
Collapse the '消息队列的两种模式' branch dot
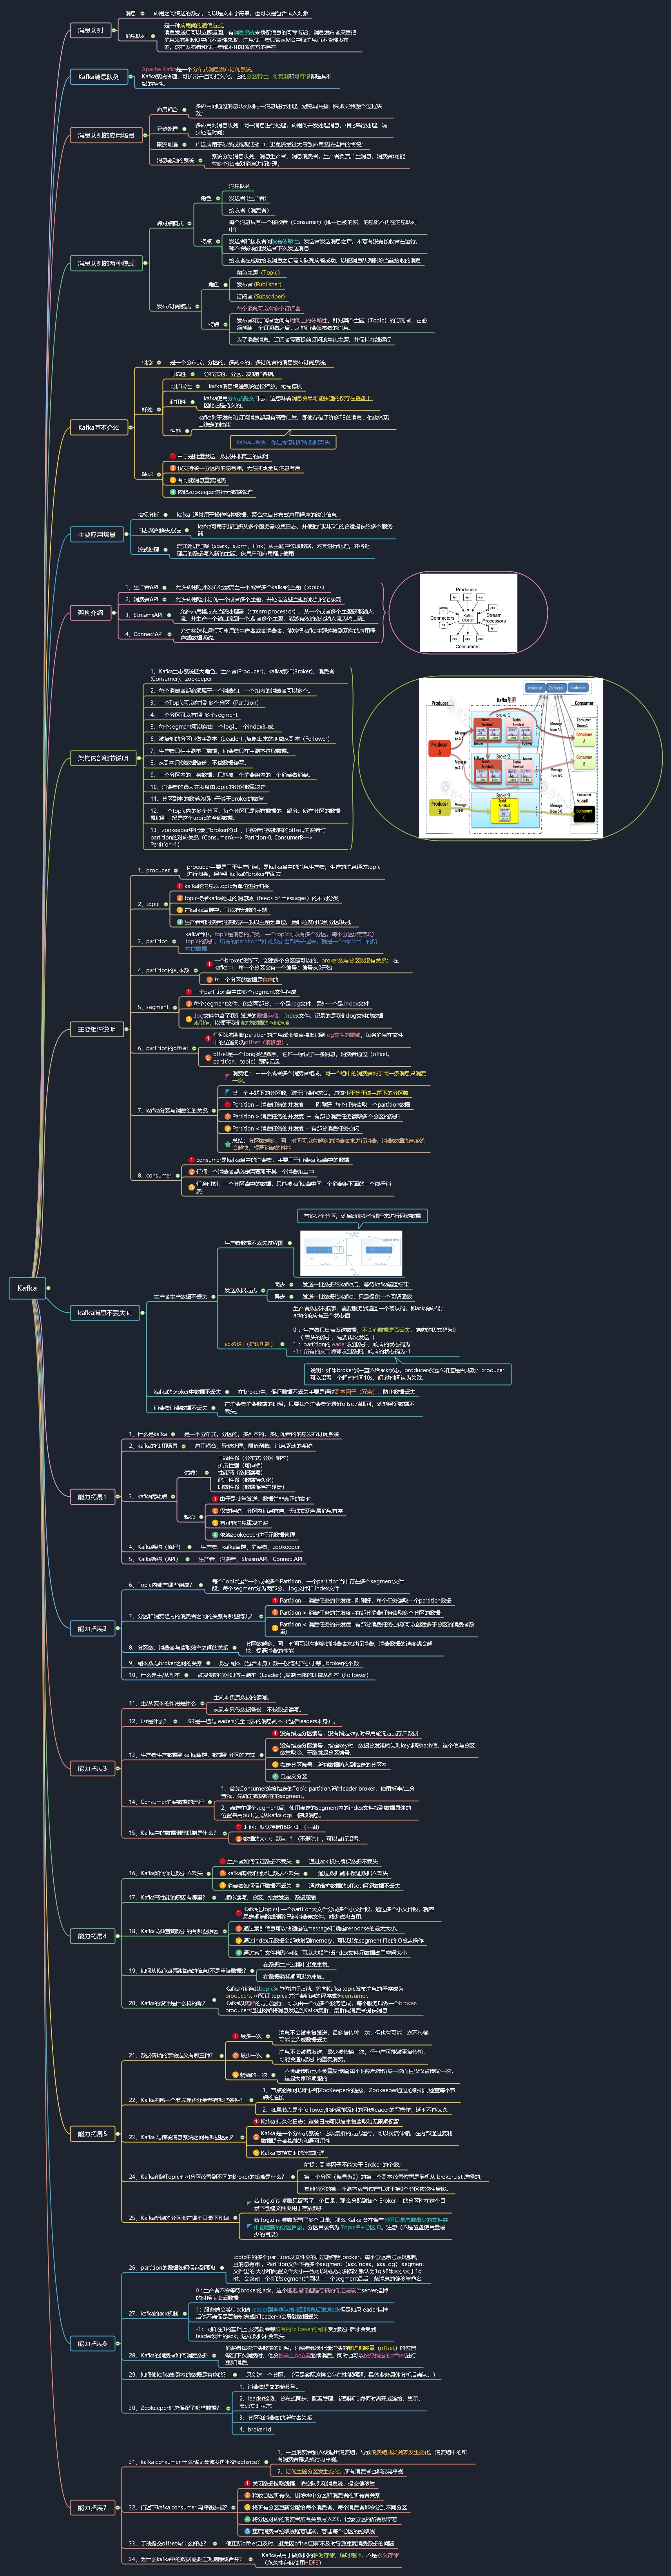click(x=145, y=263)
